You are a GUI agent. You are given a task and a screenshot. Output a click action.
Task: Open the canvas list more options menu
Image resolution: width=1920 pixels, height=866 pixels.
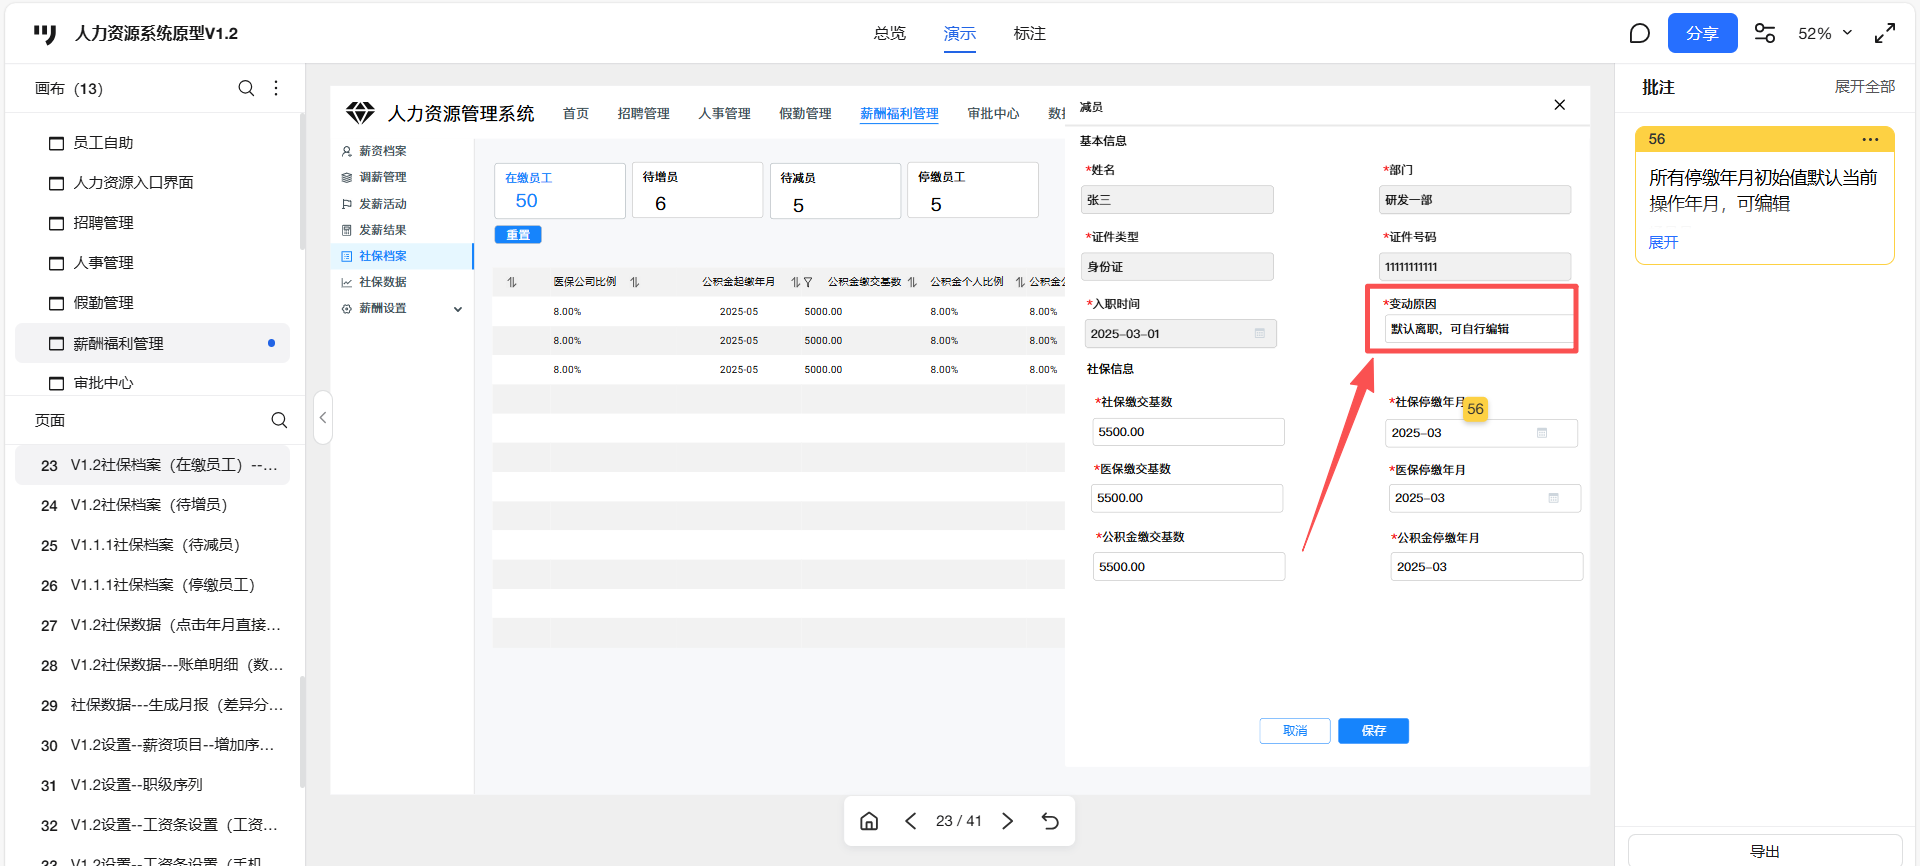pos(276,88)
